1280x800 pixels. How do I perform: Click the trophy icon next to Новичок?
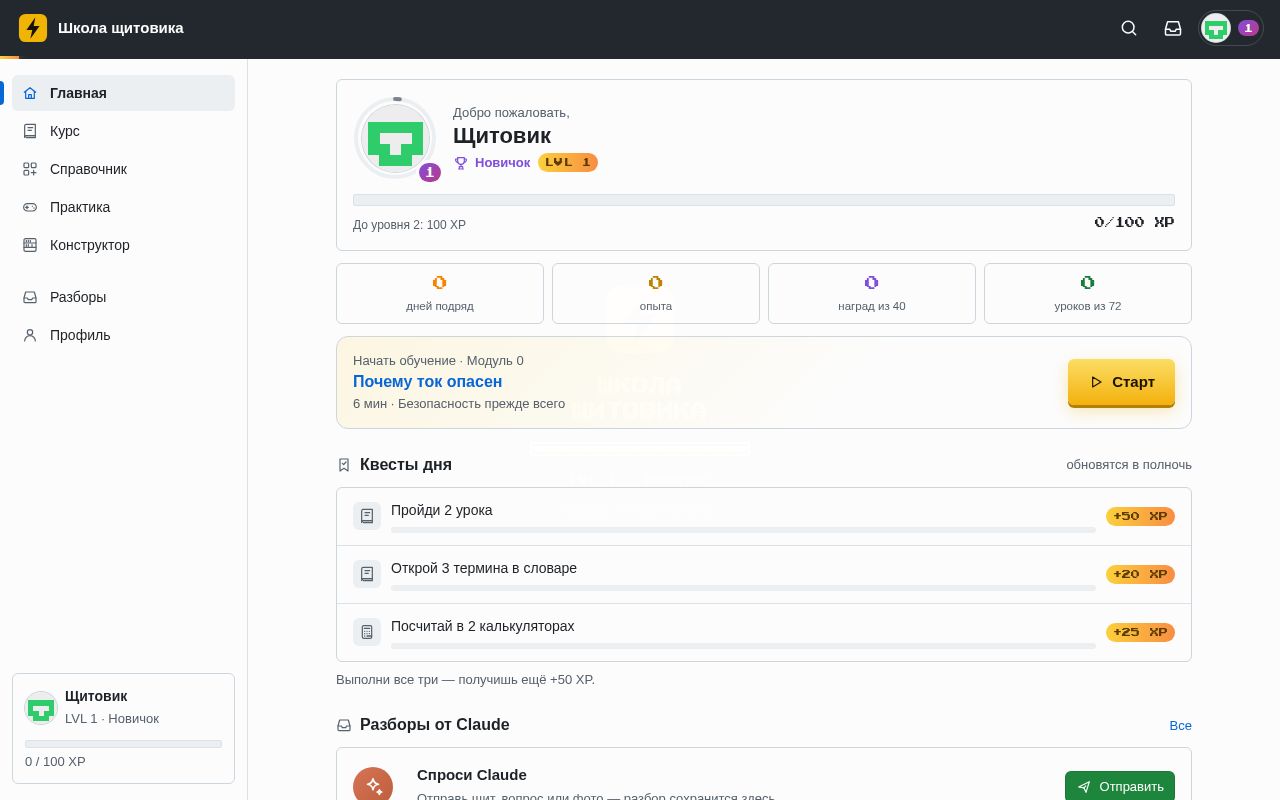[x=461, y=163]
